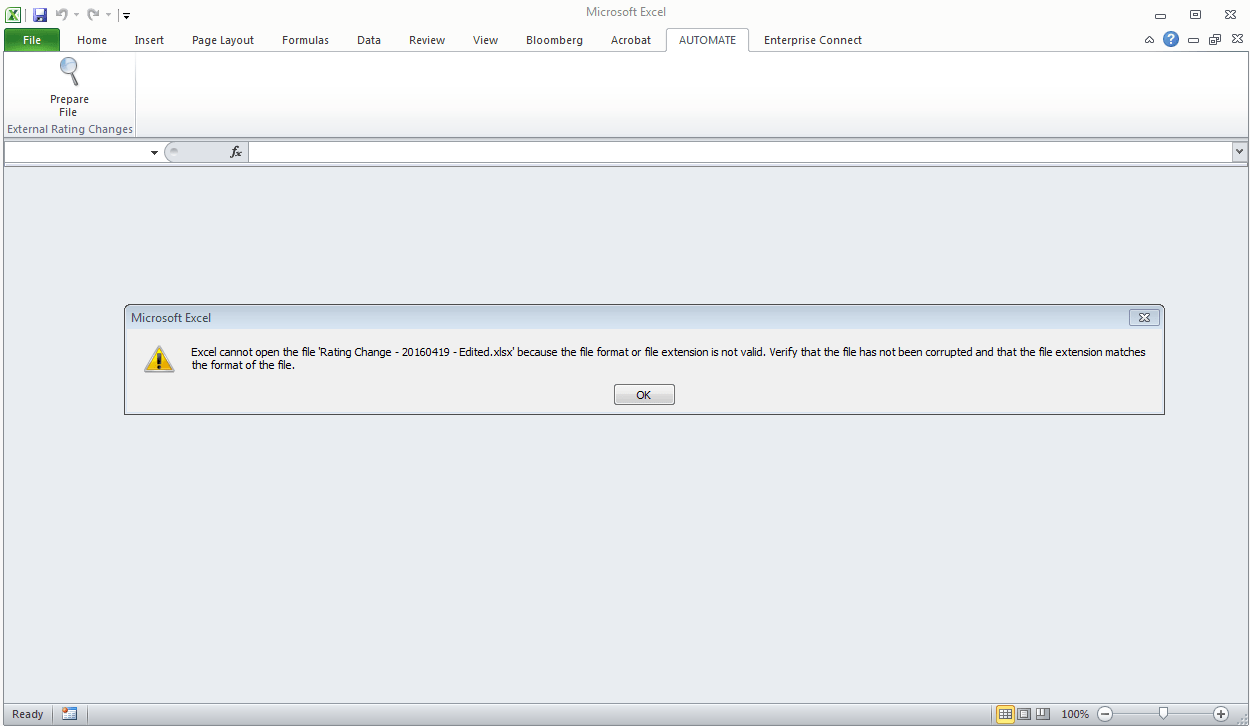
Task: Open the Page Layout tab
Action: (223, 40)
